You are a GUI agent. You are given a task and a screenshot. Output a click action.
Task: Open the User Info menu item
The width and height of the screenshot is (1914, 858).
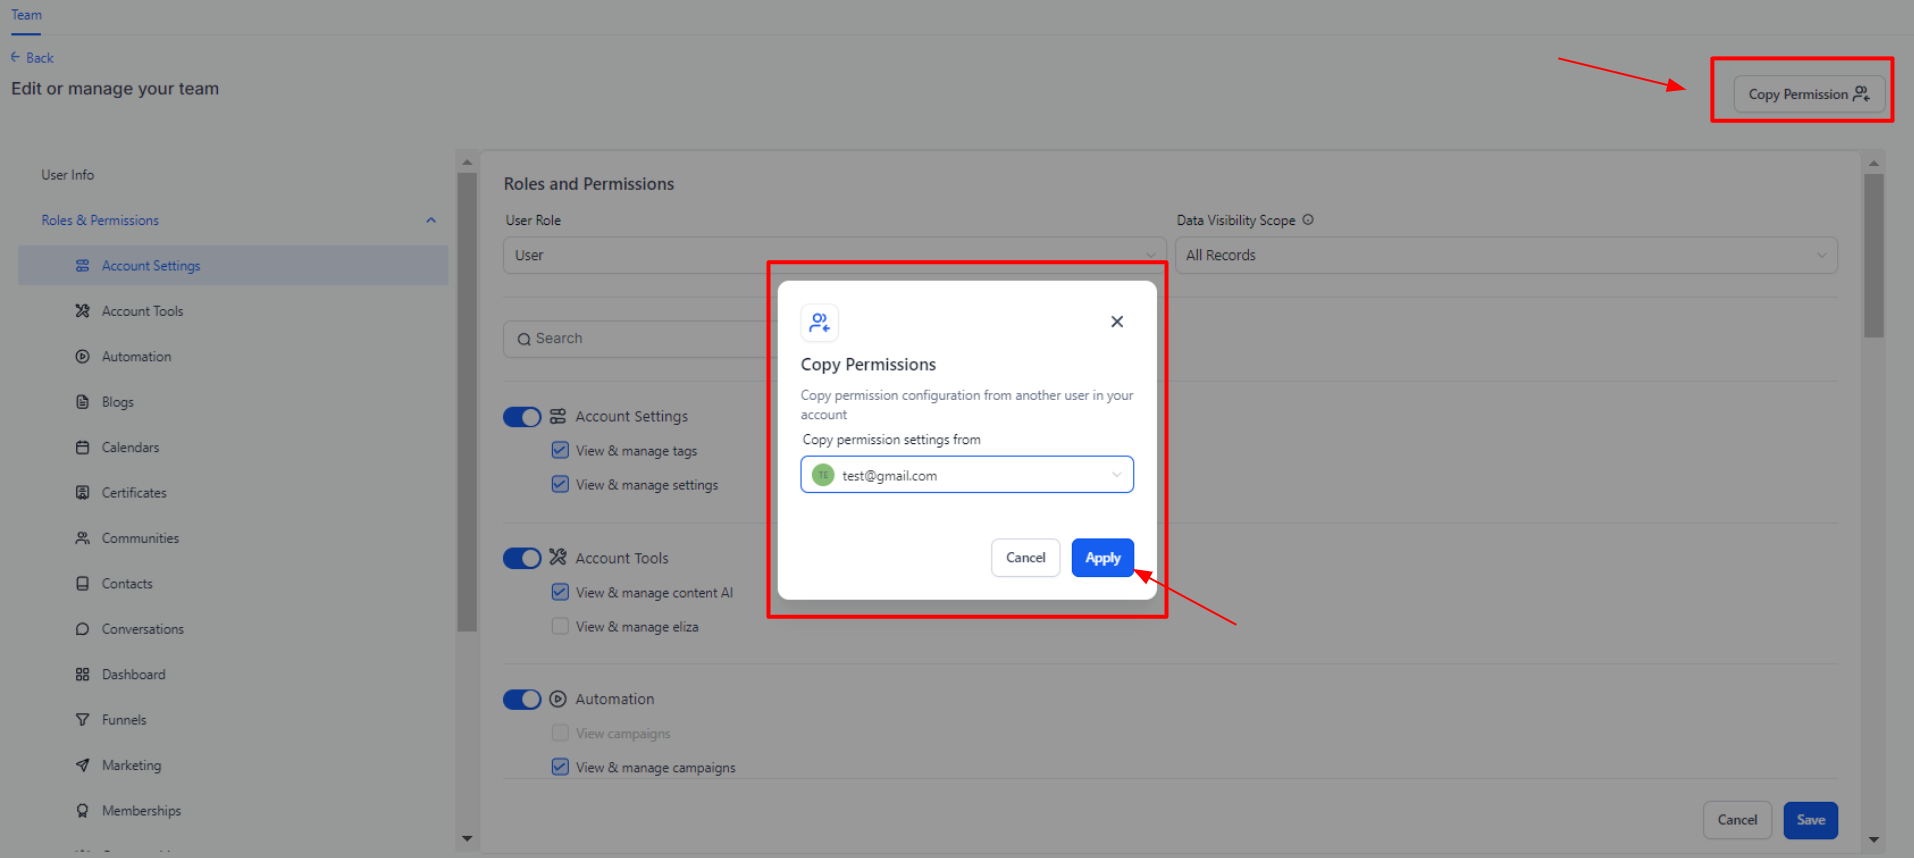(68, 175)
